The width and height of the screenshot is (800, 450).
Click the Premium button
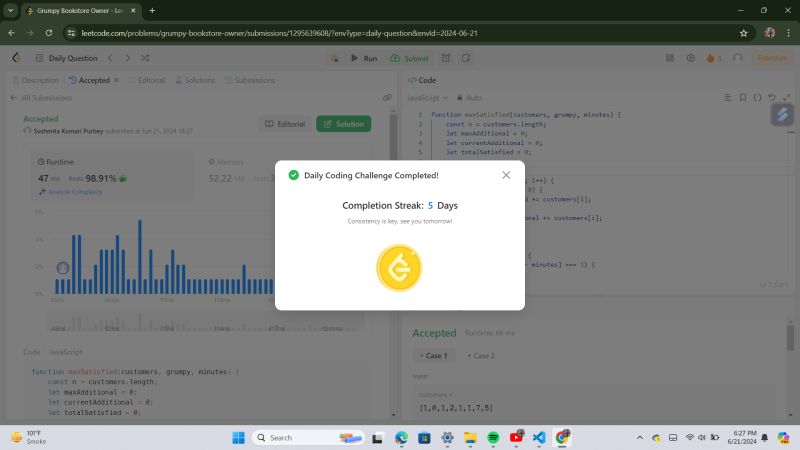(772, 58)
